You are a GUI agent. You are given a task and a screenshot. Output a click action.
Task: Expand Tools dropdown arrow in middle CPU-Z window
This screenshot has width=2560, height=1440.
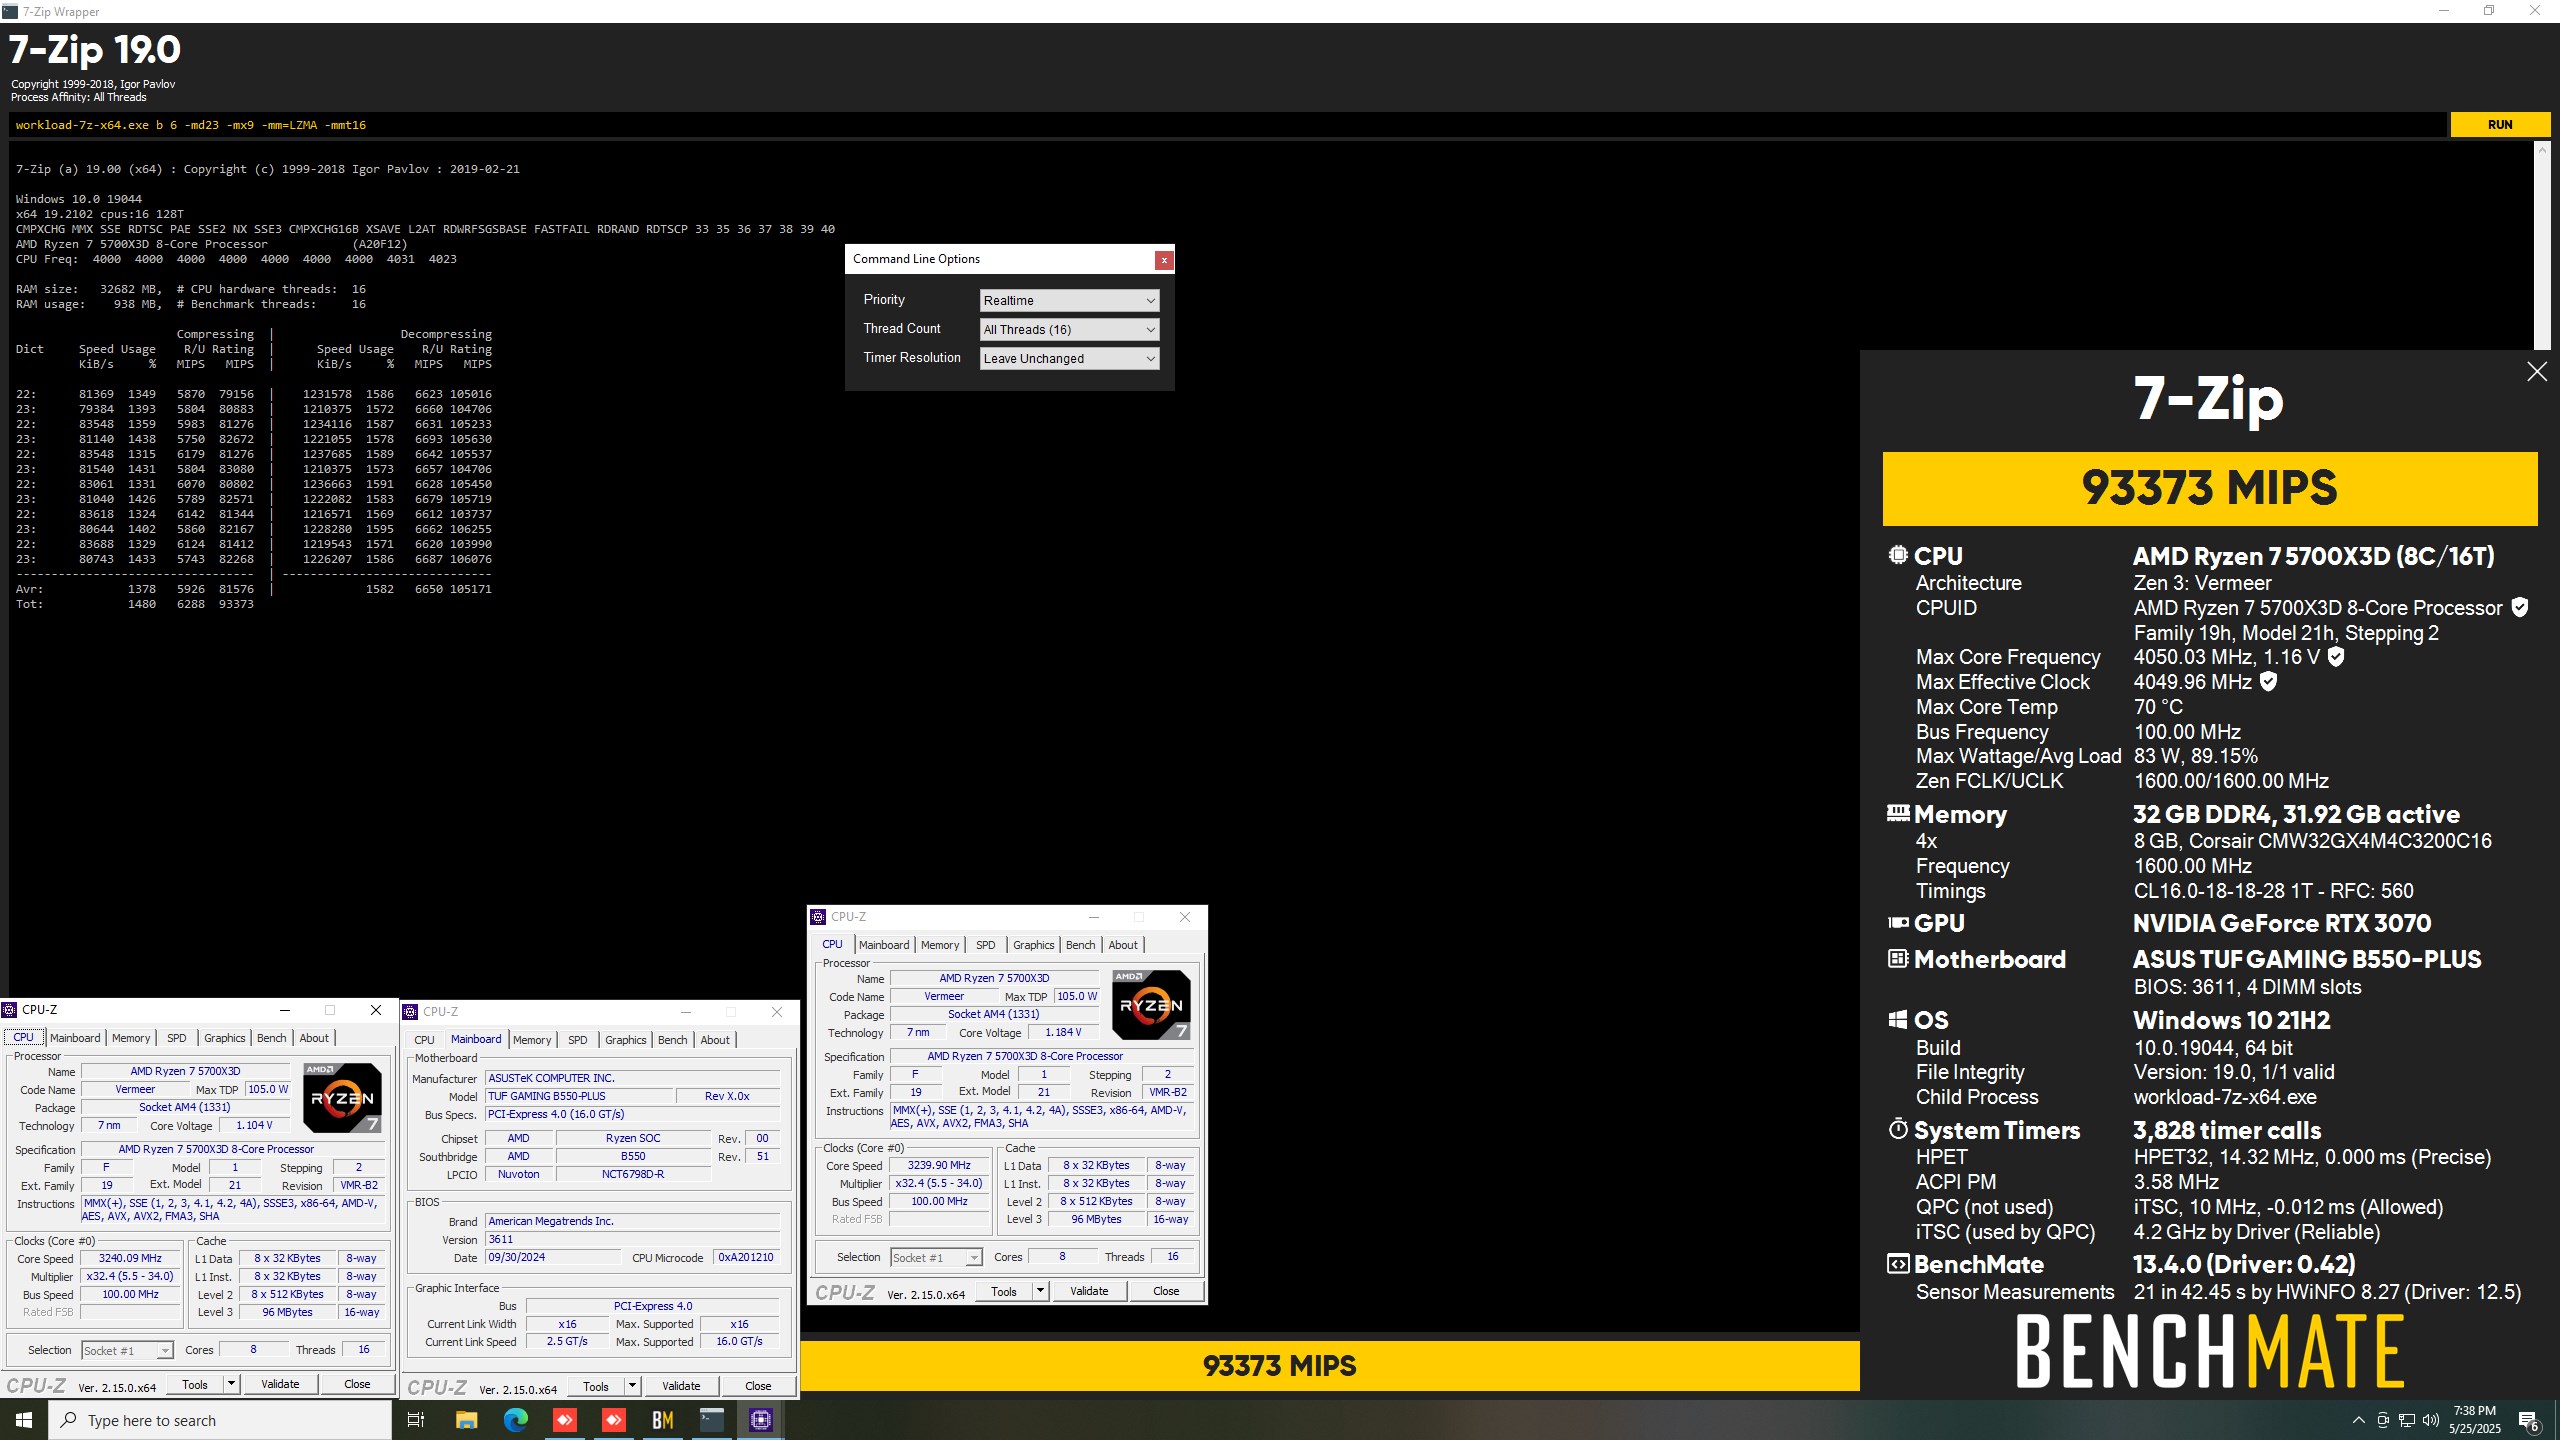tap(632, 1386)
